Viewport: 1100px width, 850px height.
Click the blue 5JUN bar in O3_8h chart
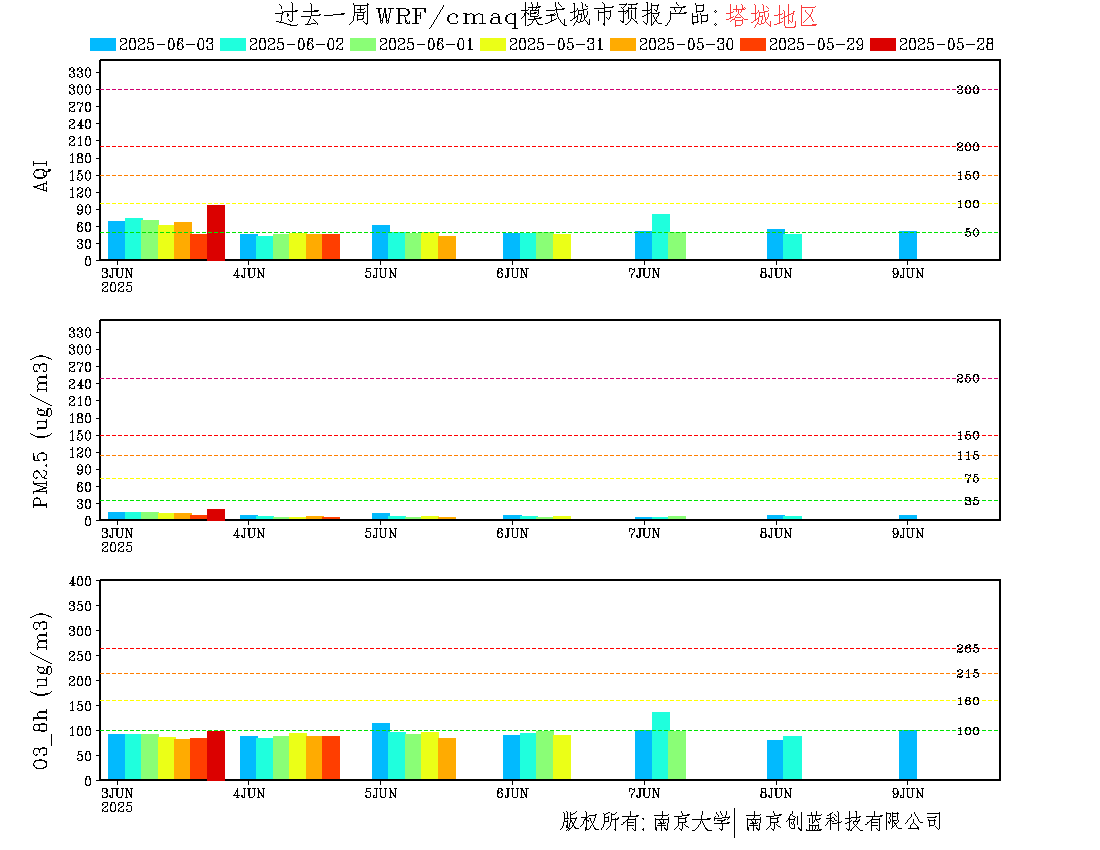pos(381,751)
